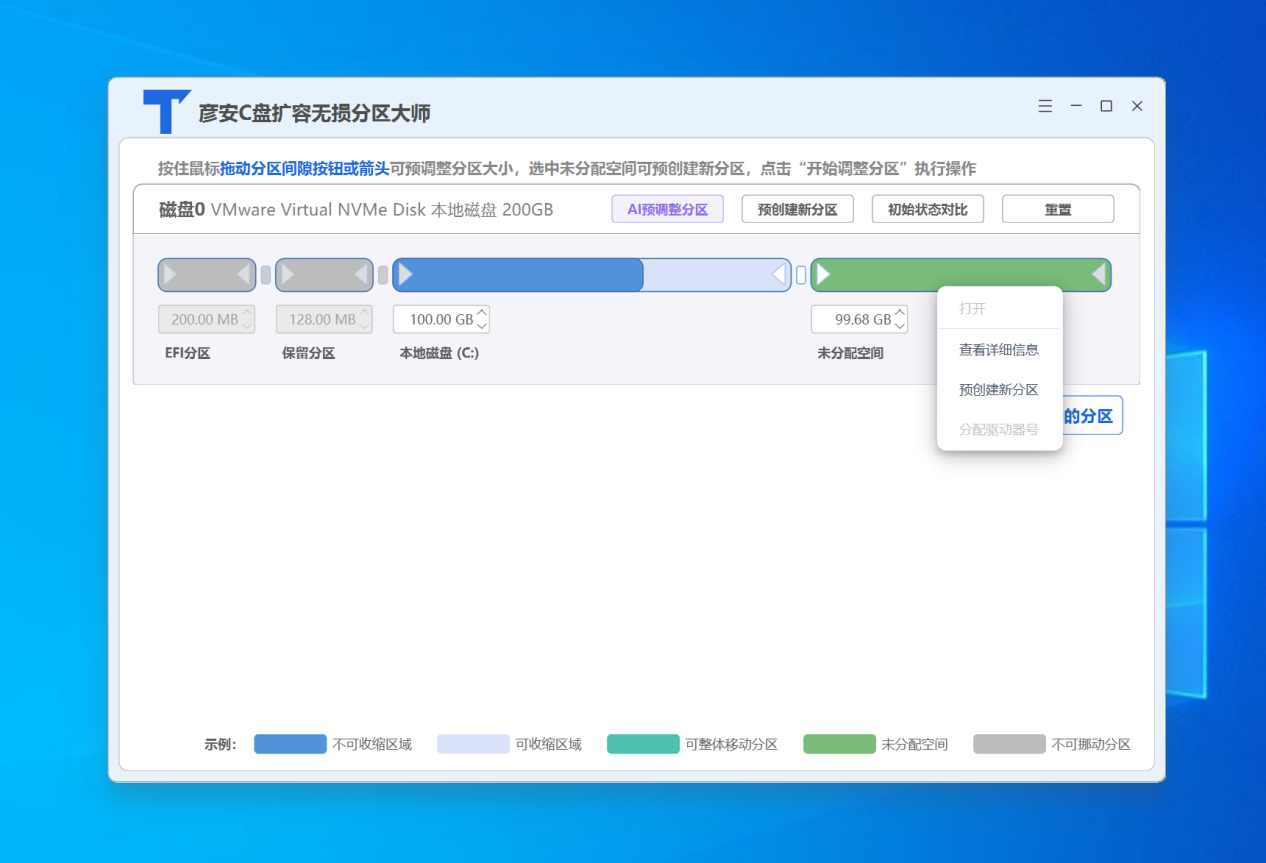Click the gray 不可挪动分区 legend swatch
Viewport: 1266px width, 863px height.
tap(1010, 744)
